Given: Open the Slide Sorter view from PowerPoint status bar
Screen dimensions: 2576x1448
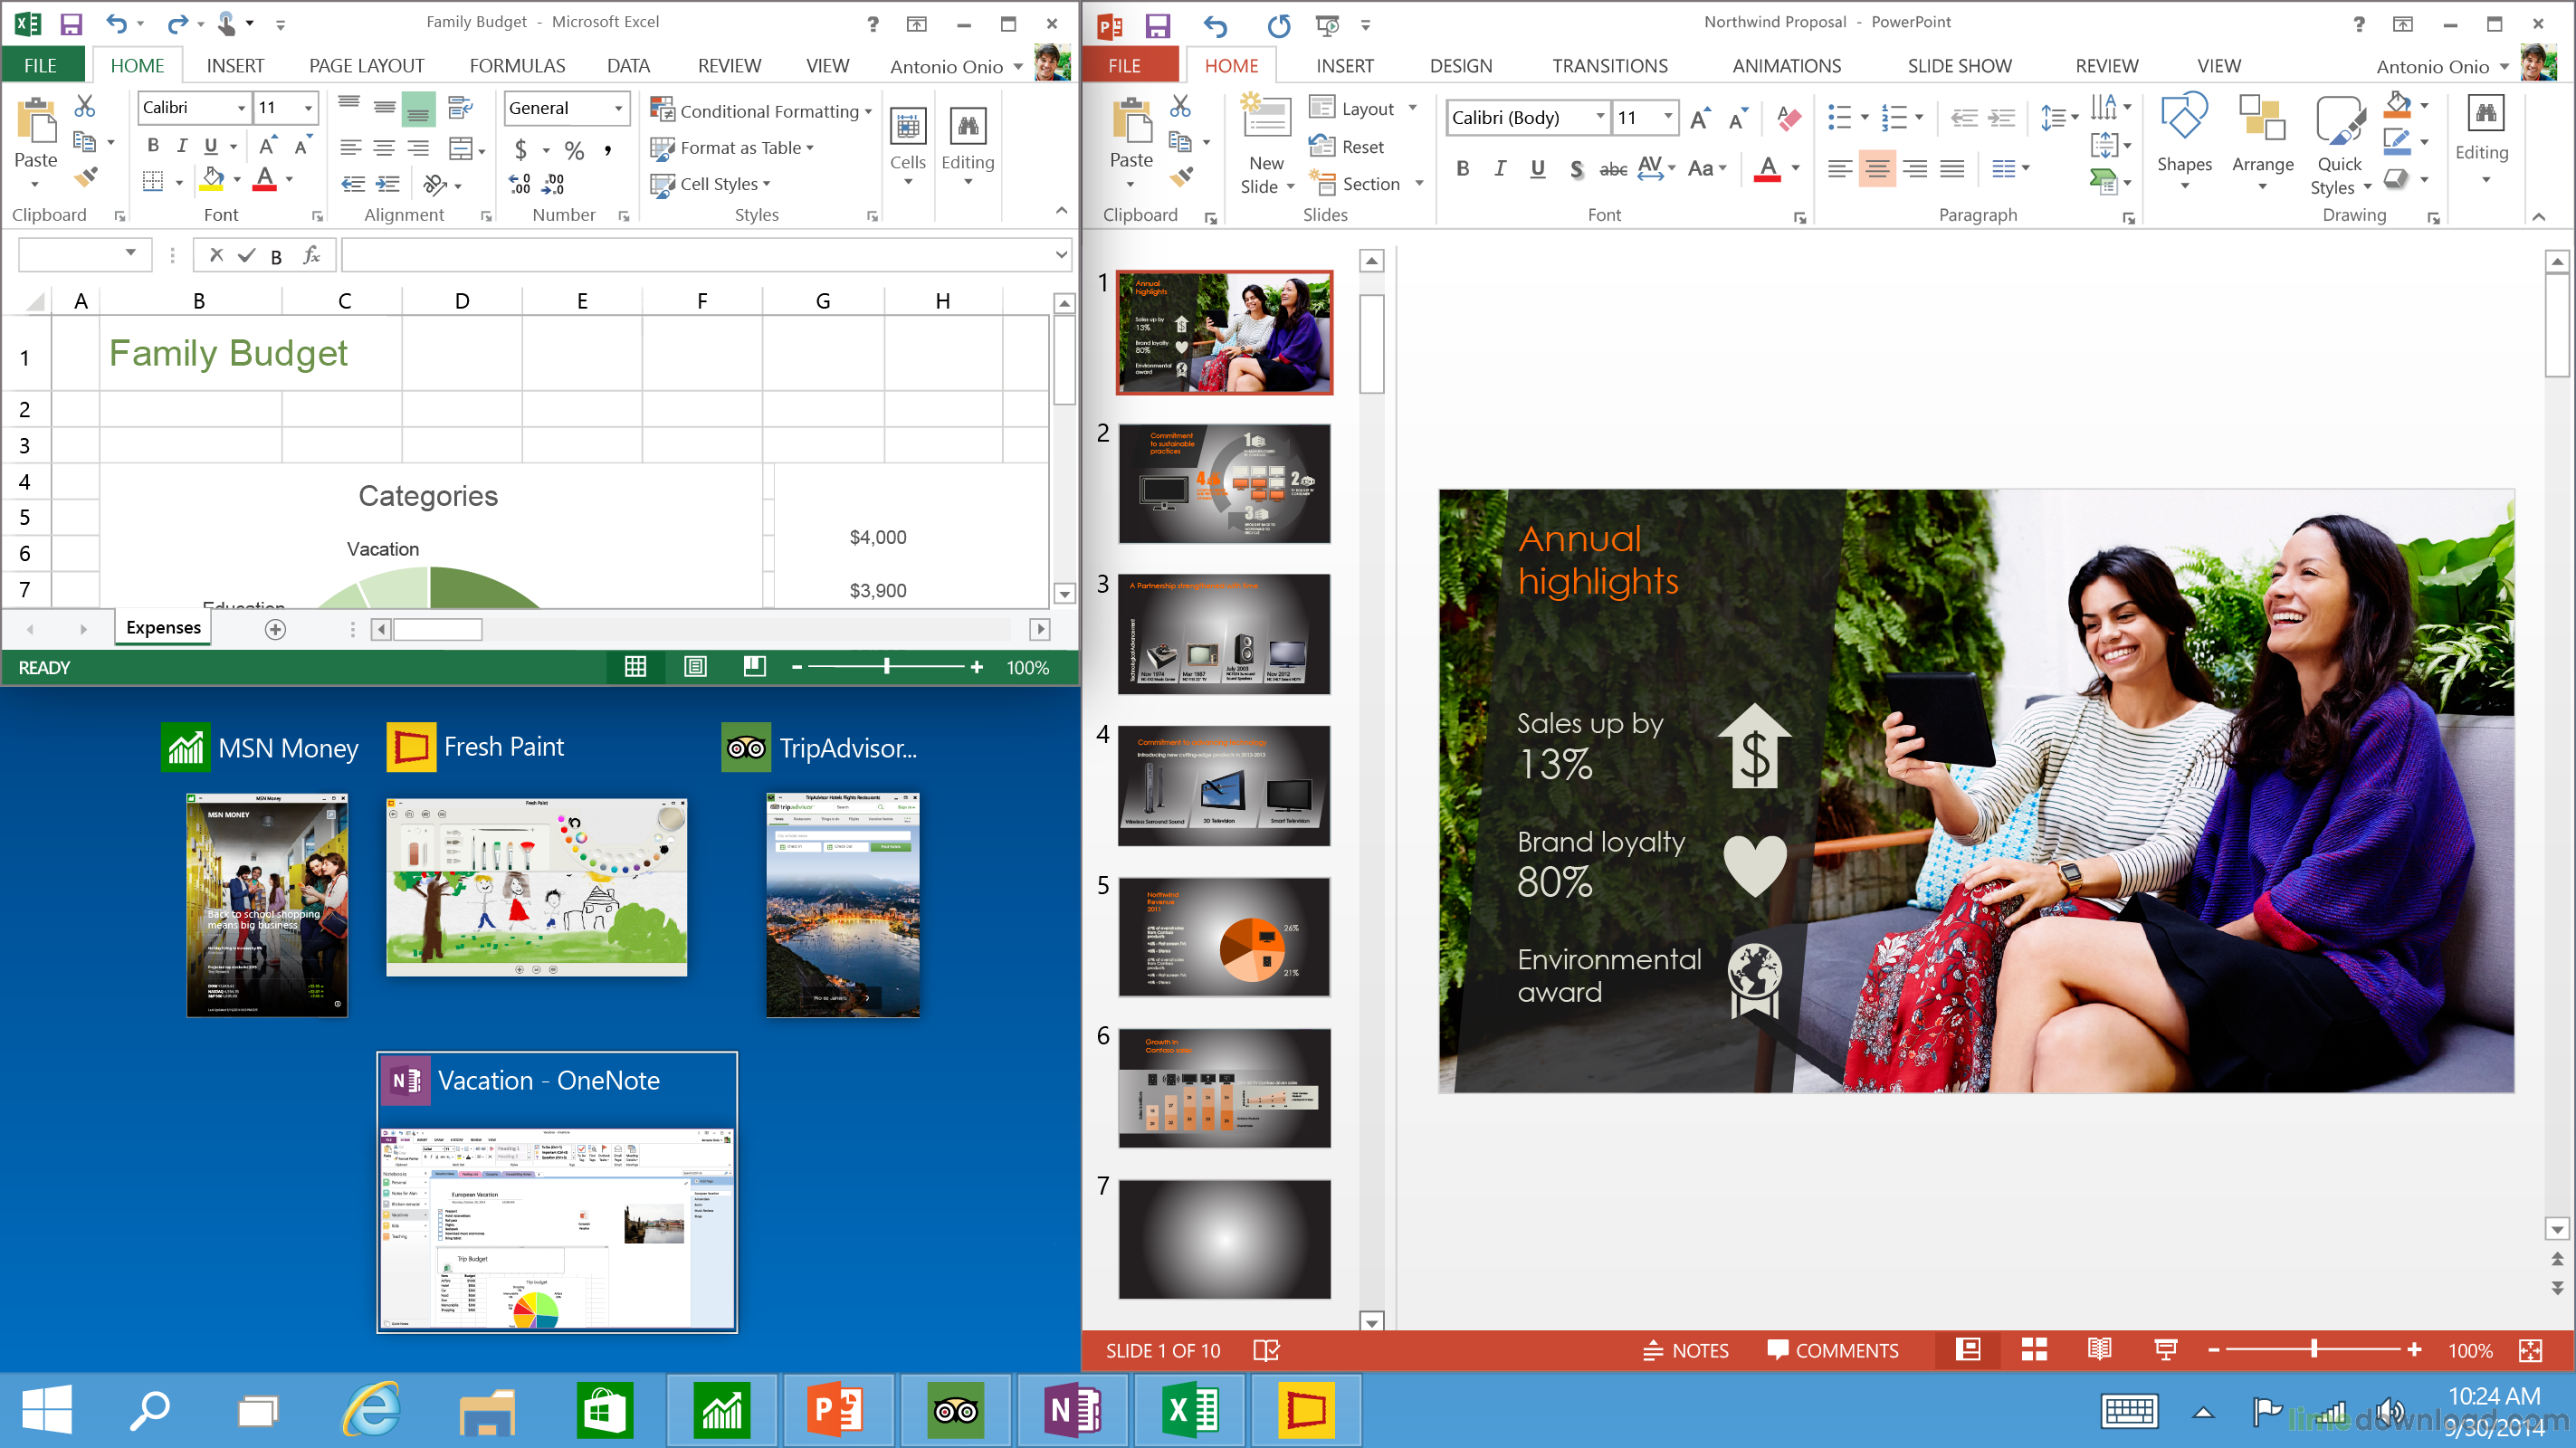Looking at the screenshot, I should click(2035, 1350).
